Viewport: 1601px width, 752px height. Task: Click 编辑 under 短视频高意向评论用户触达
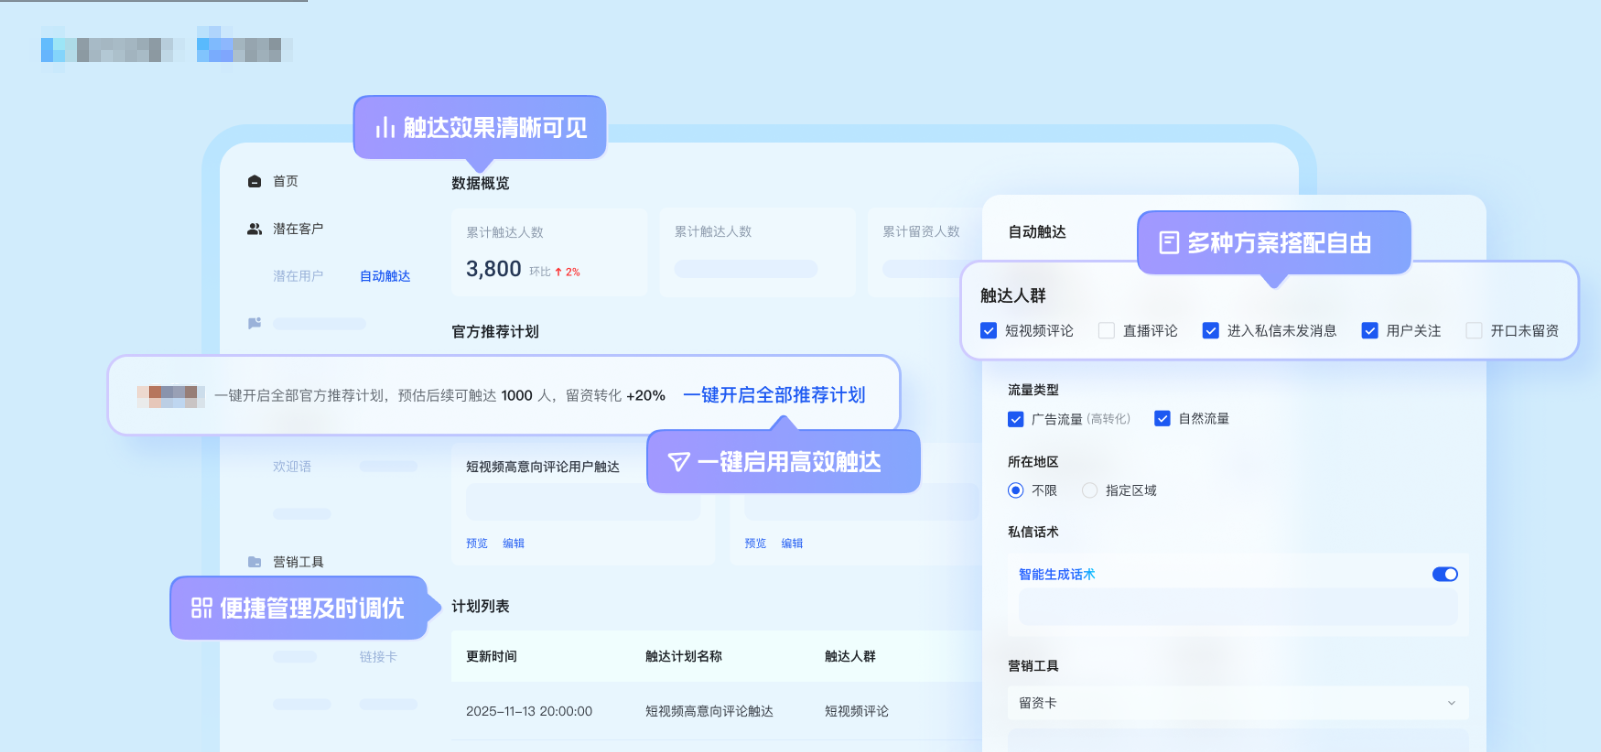click(x=513, y=544)
